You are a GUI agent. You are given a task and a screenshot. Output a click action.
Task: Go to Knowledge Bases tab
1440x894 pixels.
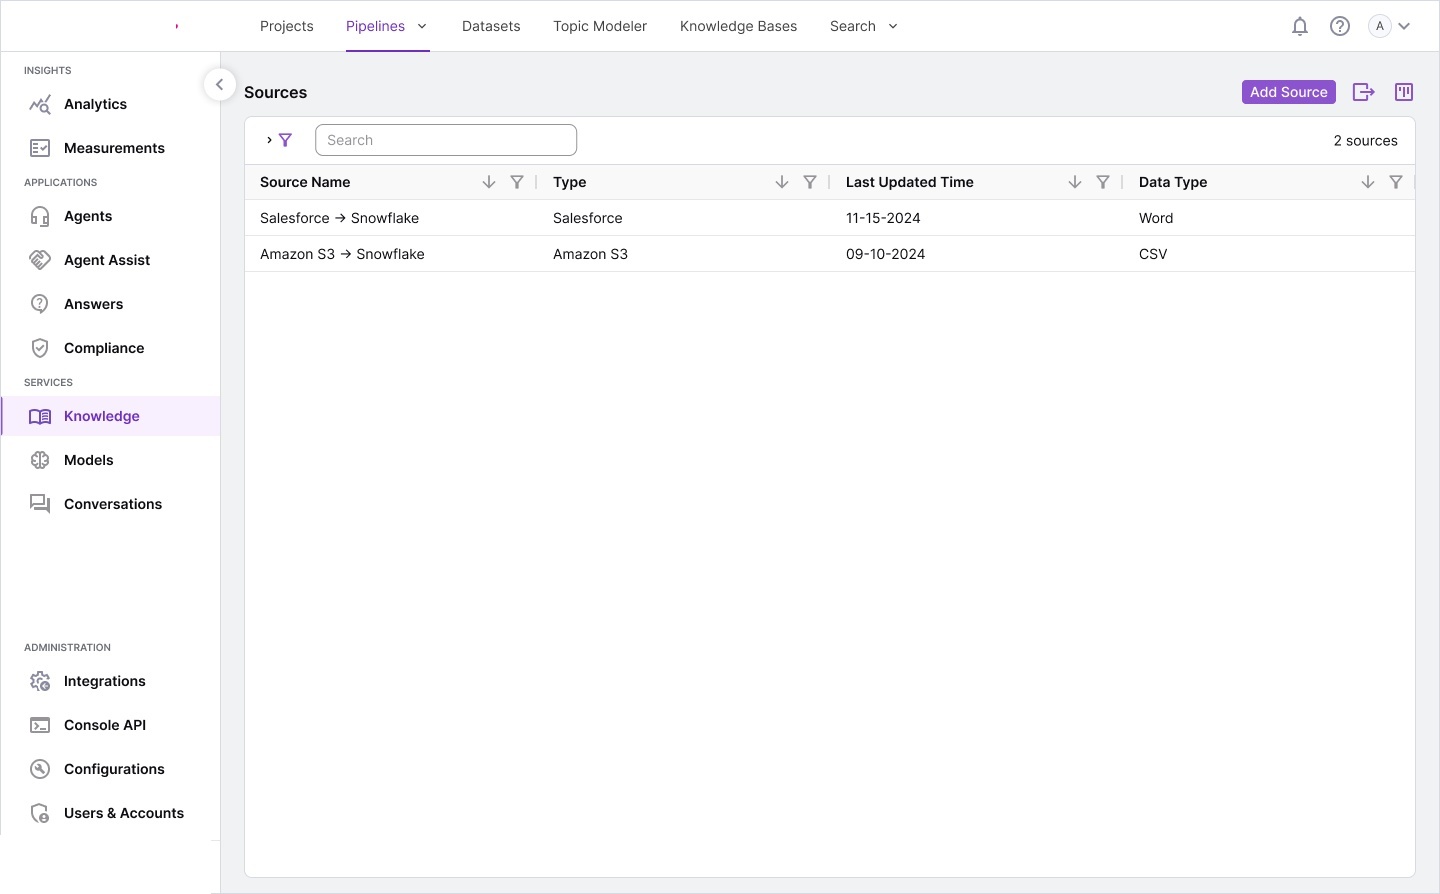(x=738, y=27)
